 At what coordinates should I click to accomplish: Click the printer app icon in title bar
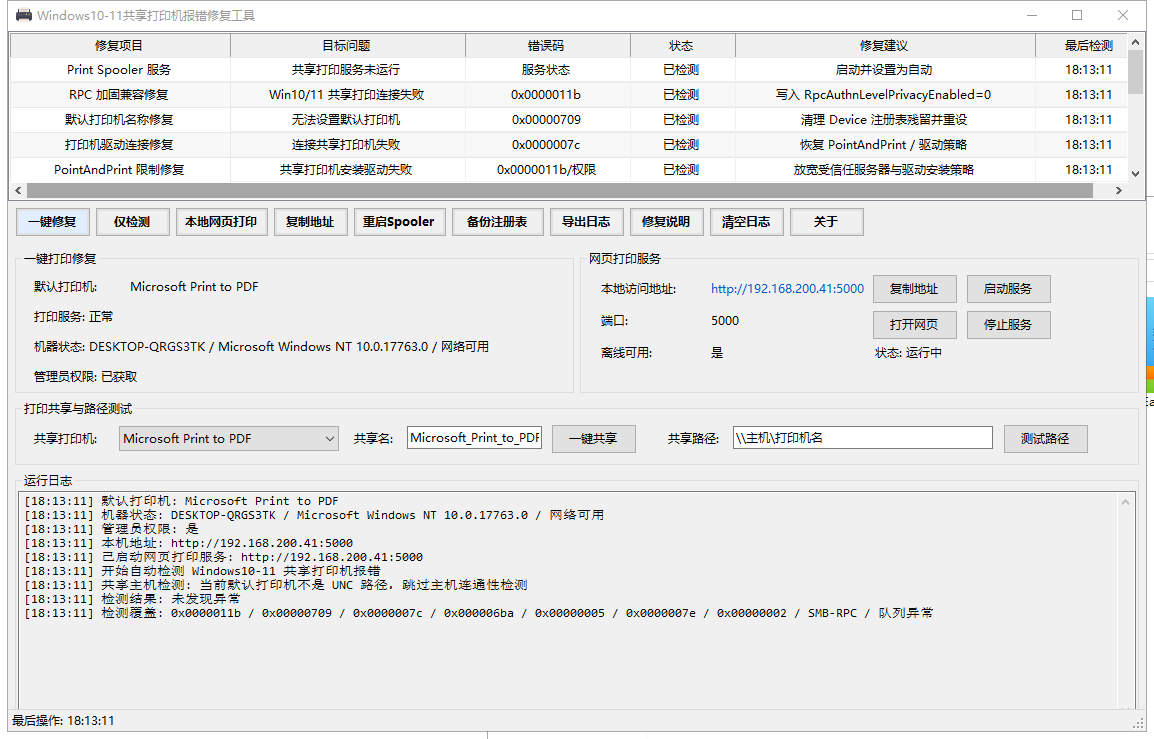pyautogui.click(x=24, y=15)
